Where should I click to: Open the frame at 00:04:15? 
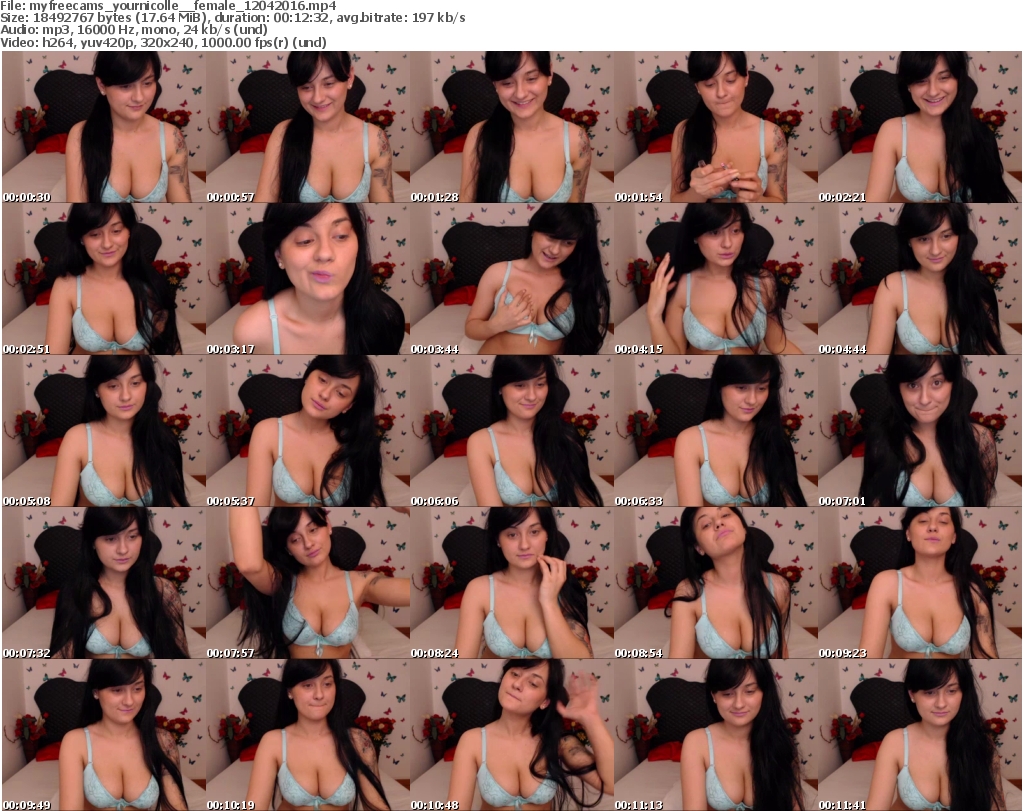pyautogui.click(x=716, y=279)
